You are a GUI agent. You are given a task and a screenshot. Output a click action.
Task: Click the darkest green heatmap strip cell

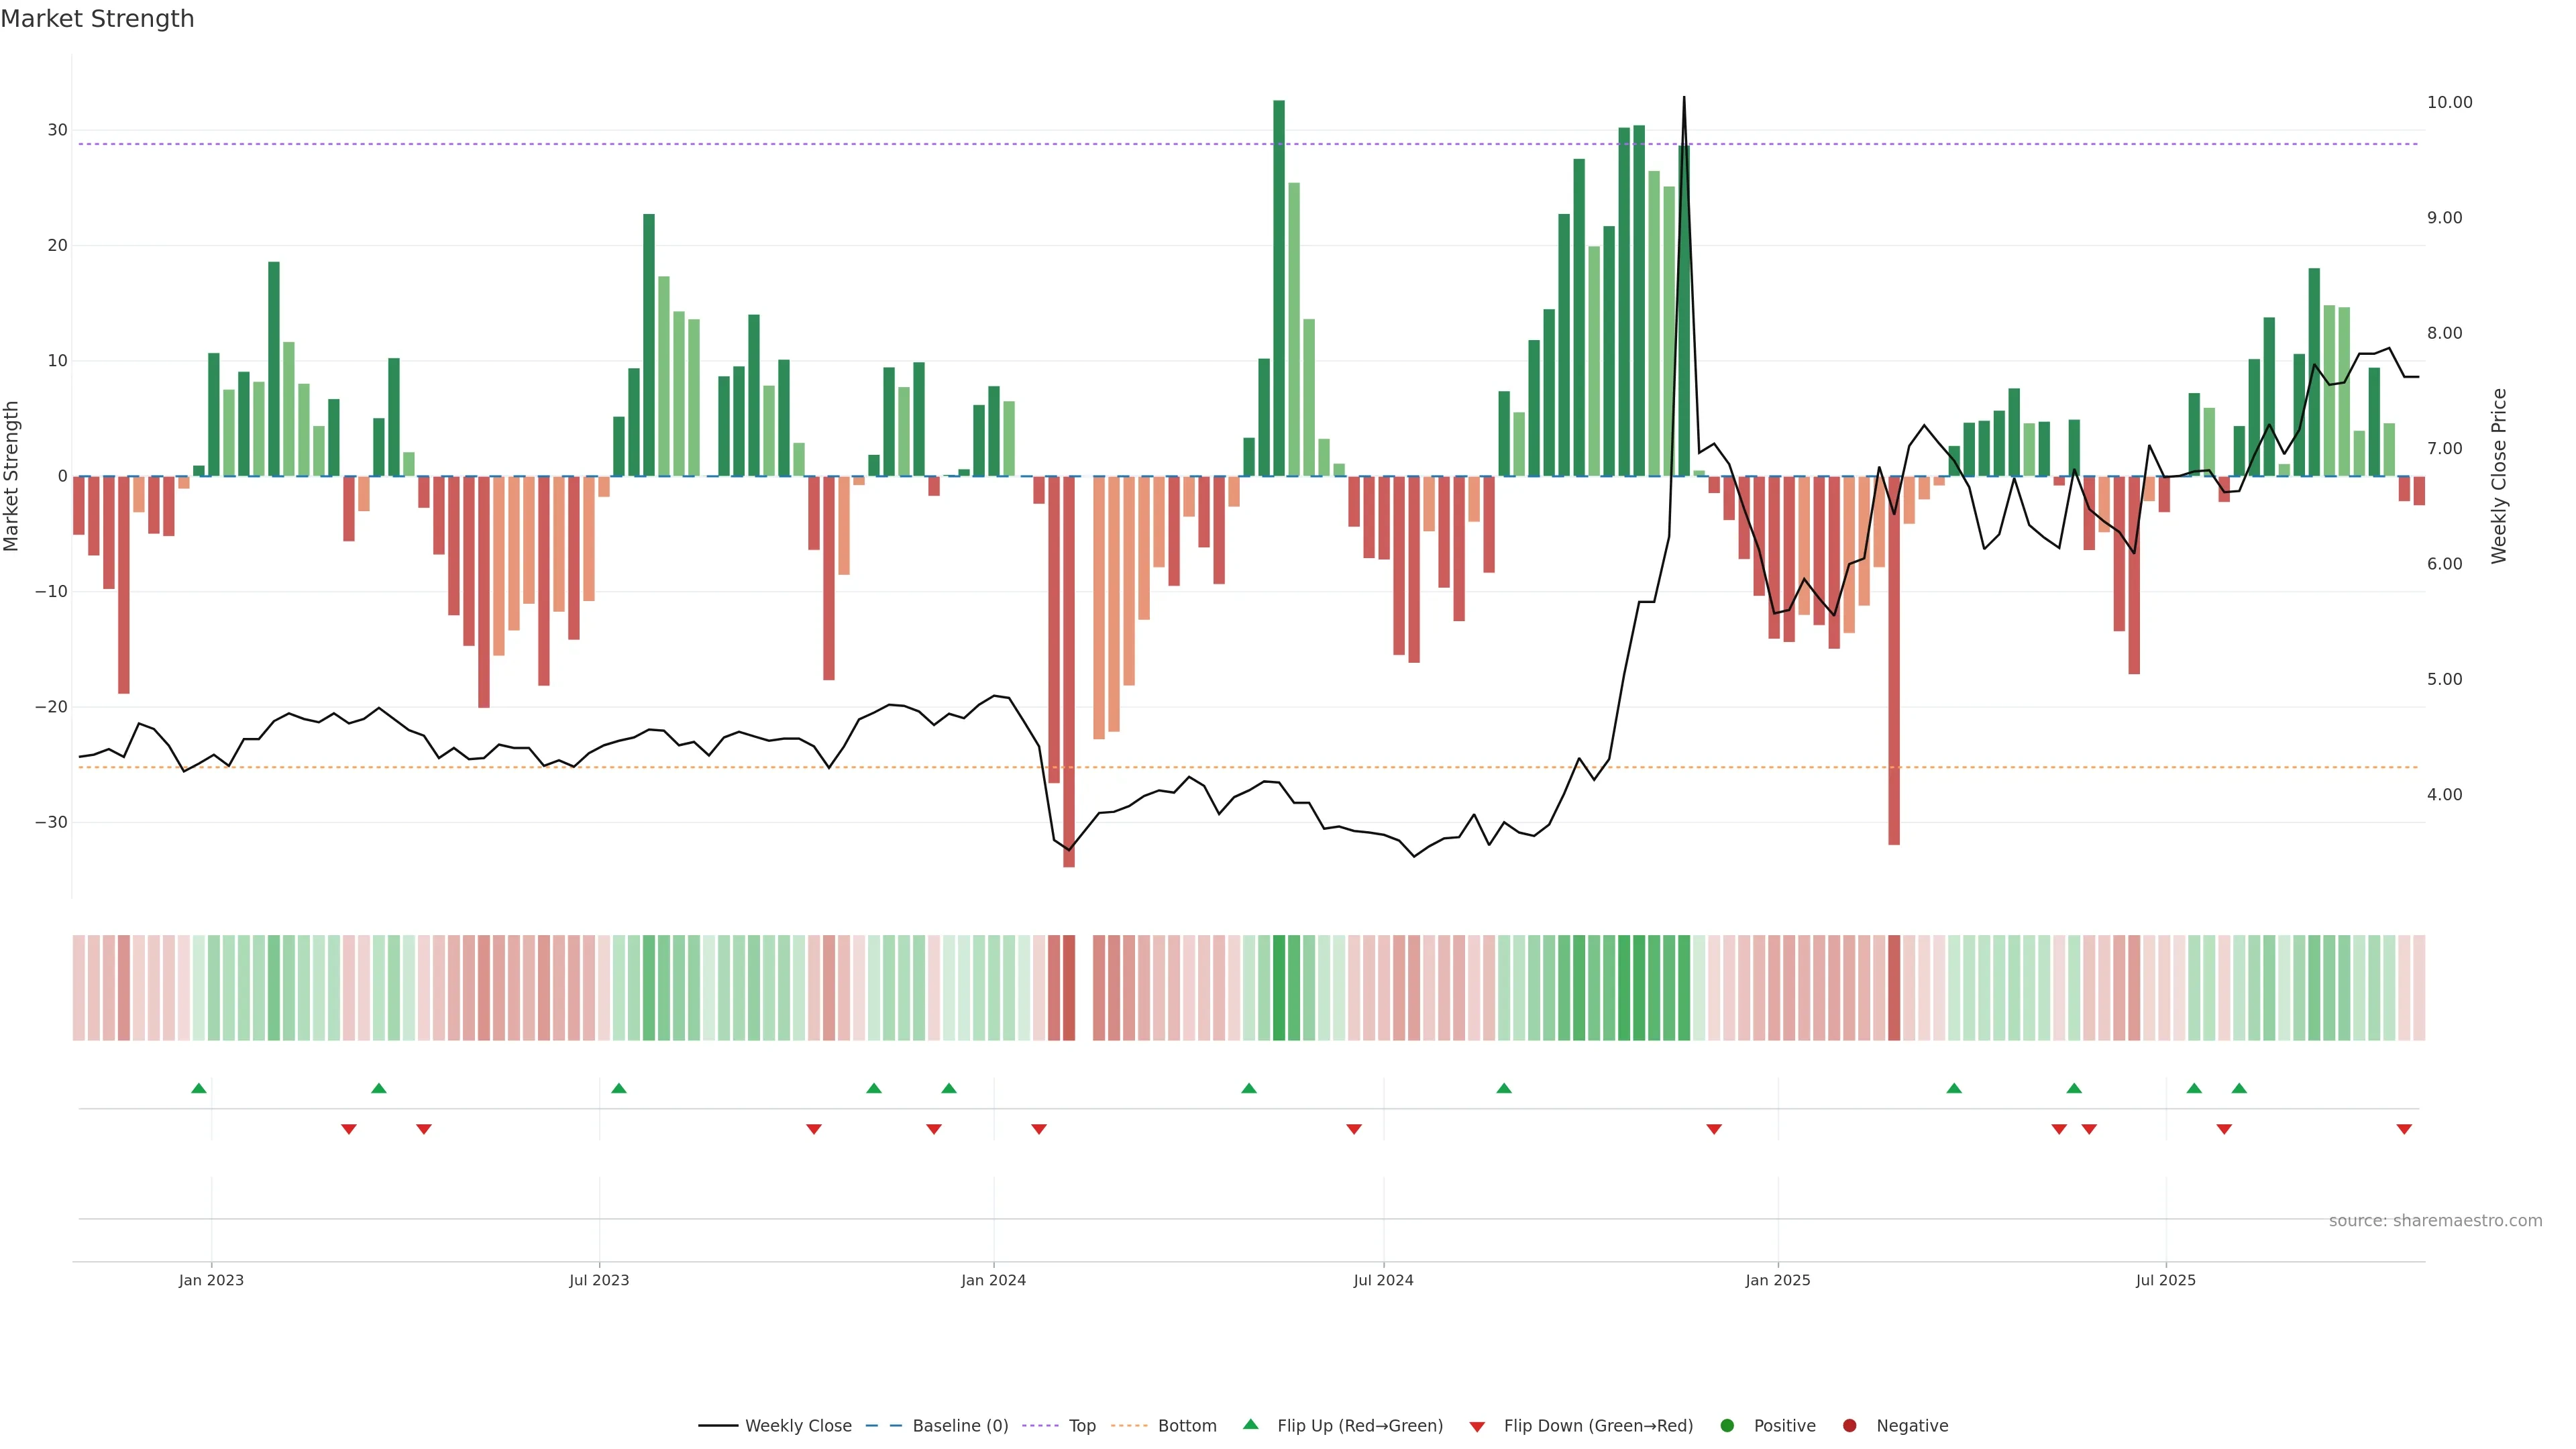tap(1279, 988)
